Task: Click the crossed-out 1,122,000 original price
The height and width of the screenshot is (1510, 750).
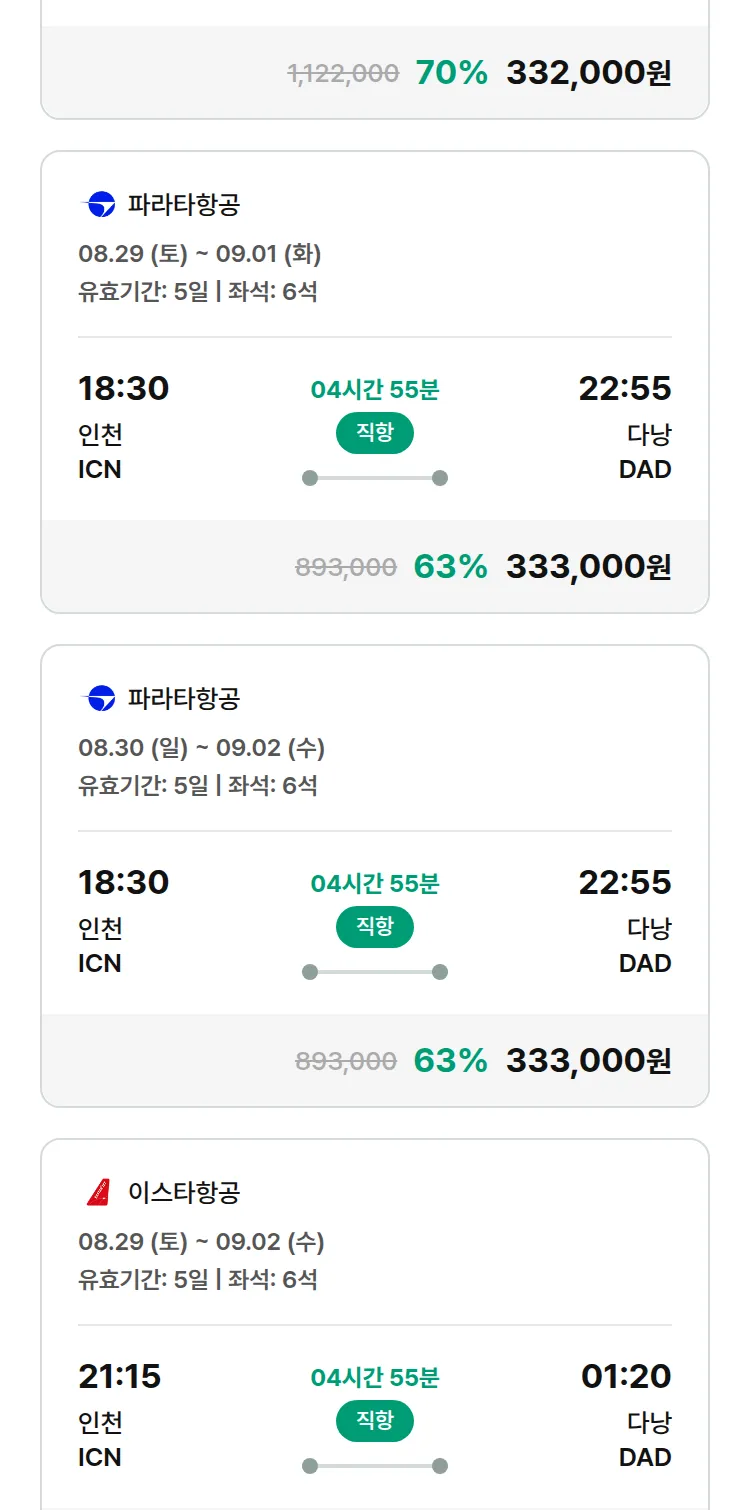Action: pos(343,73)
